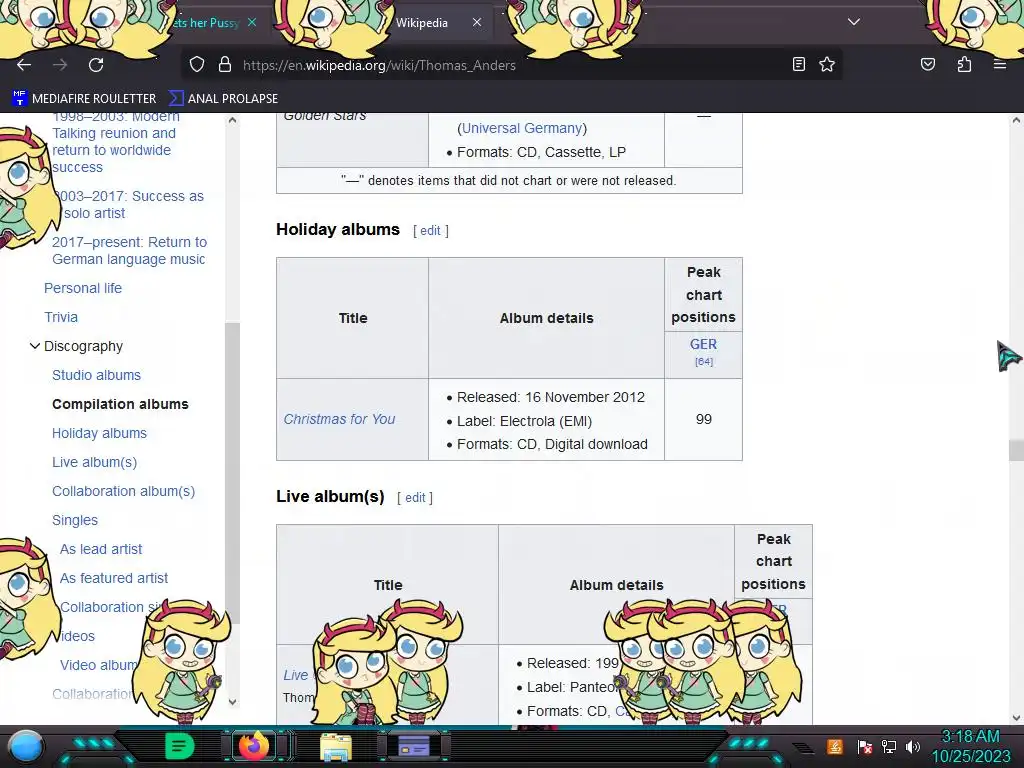Screen dimensions: 1024x768
Task: Show the clock and date calendar
Action: click(970, 746)
